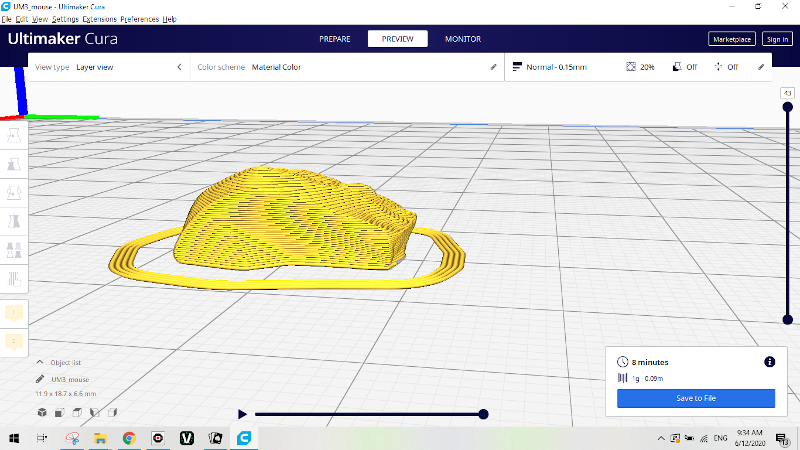Select UM3_mouse in the object list
Screen dimensions: 800x450
pyautogui.click(x=70, y=379)
